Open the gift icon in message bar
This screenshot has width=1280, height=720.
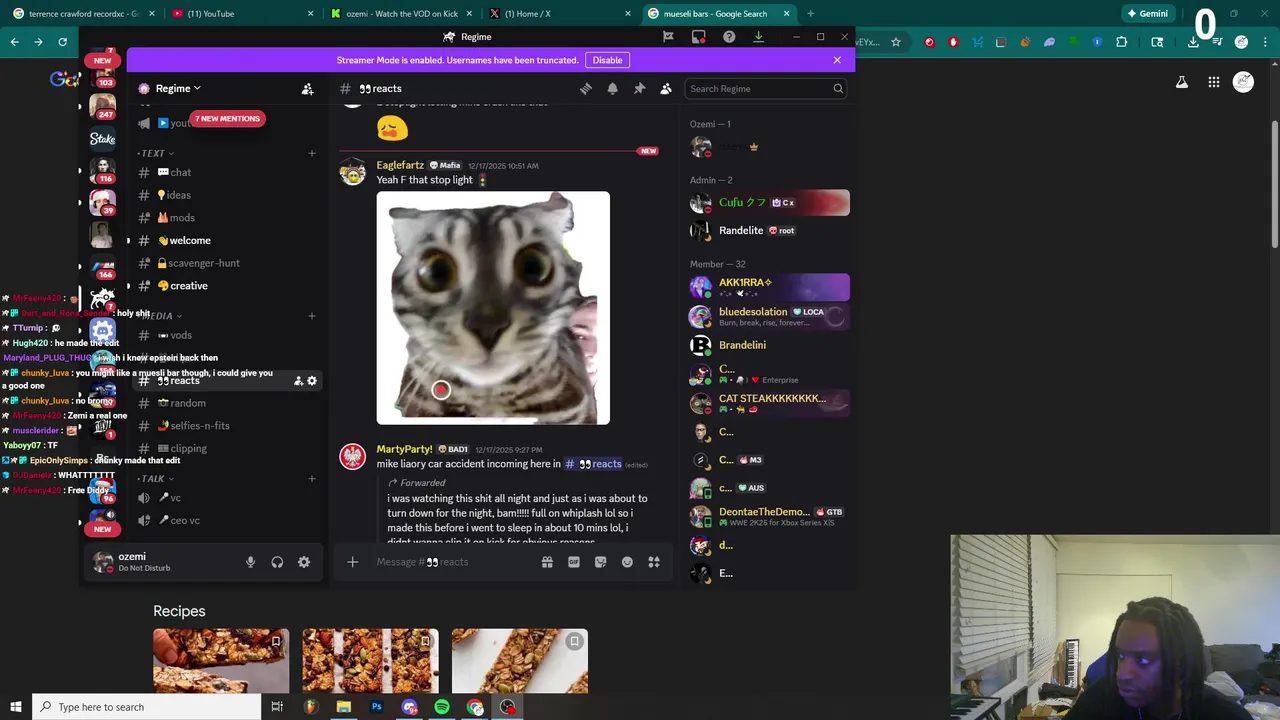pos(547,562)
